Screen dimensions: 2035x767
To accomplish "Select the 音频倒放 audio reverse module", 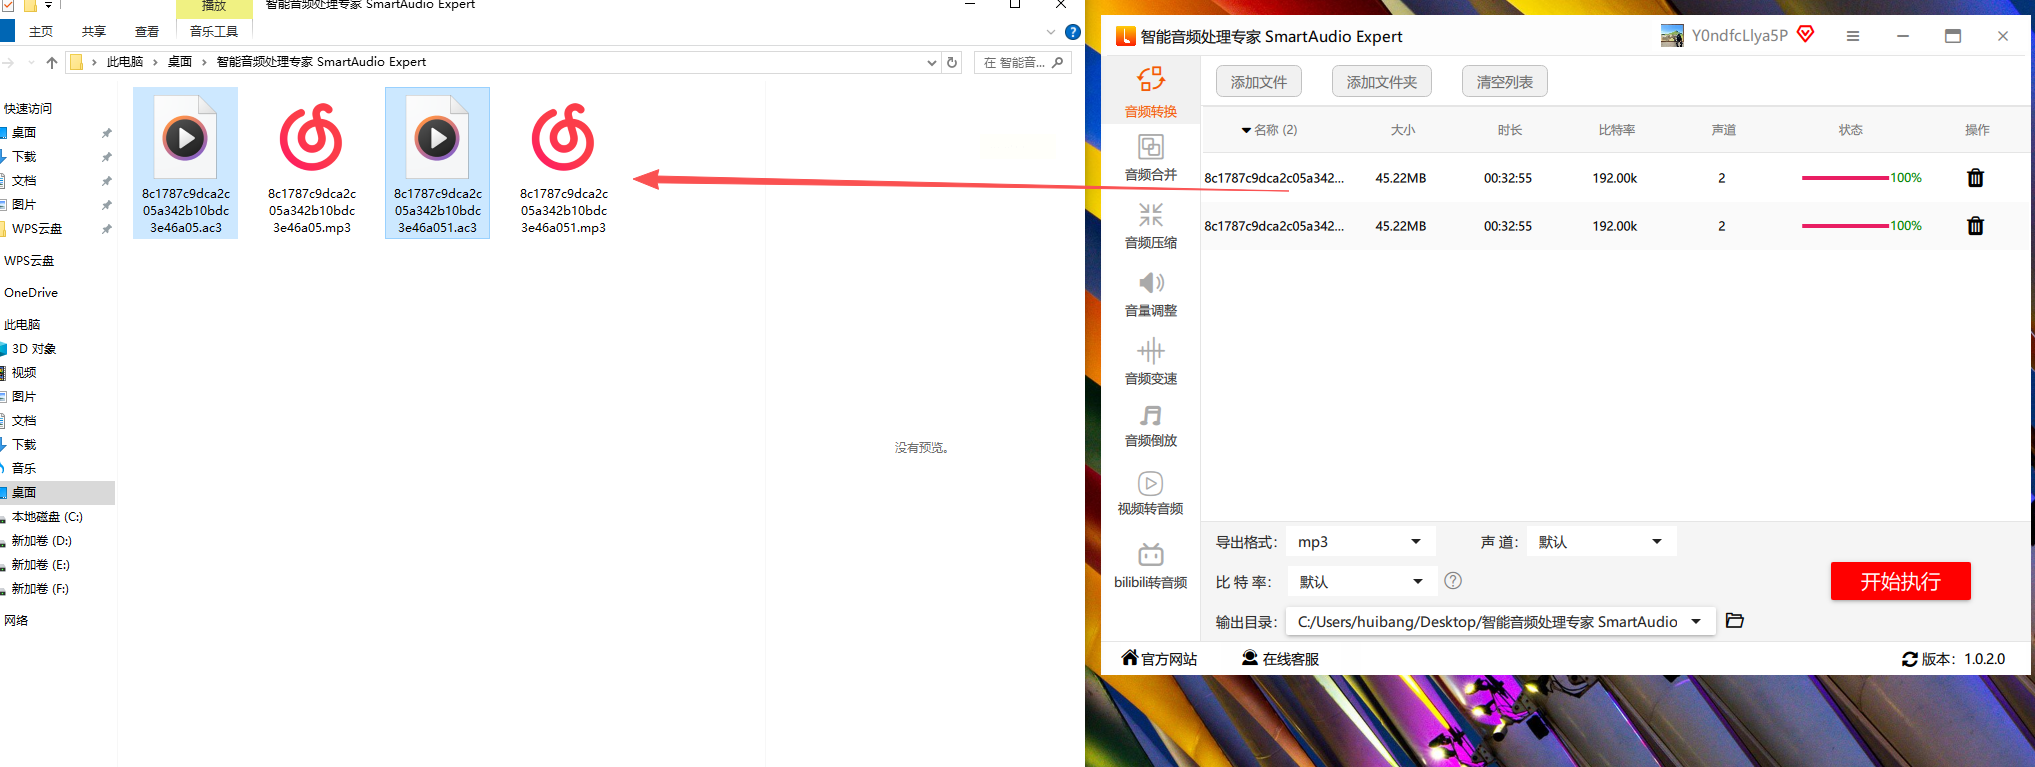I will [1151, 425].
